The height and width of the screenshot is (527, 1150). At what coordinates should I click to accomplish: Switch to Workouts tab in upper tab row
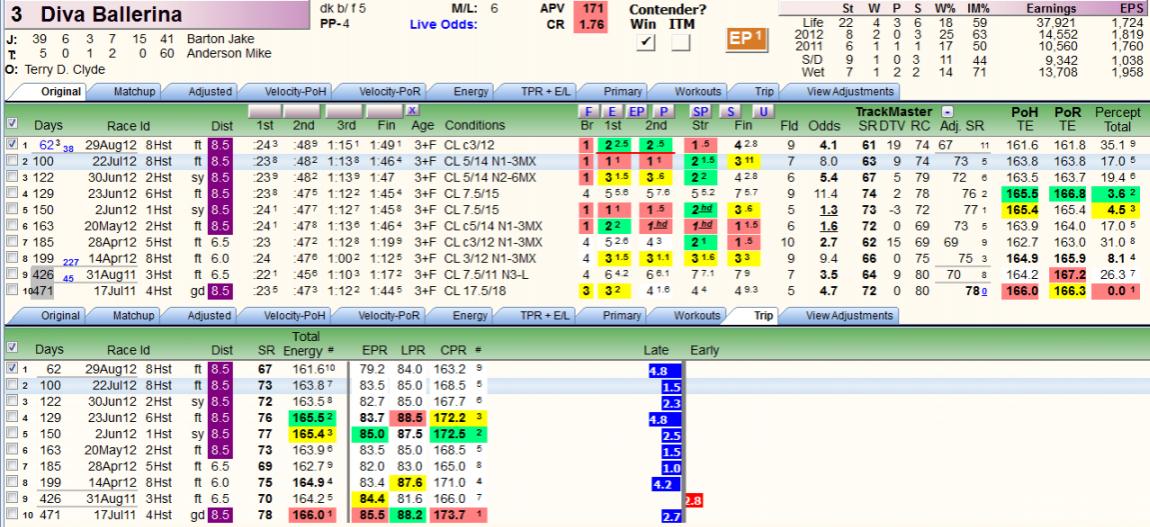click(x=697, y=92)
